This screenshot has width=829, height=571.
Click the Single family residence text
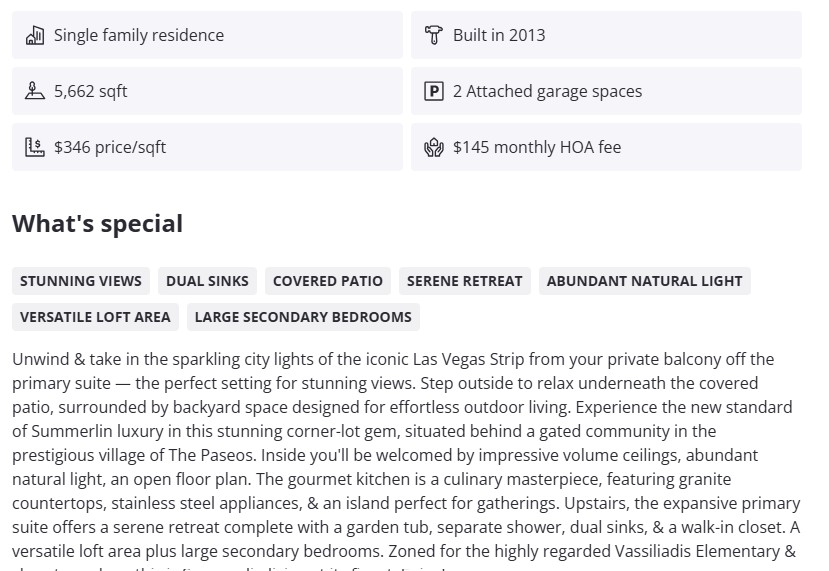click(x=139, y=35)
